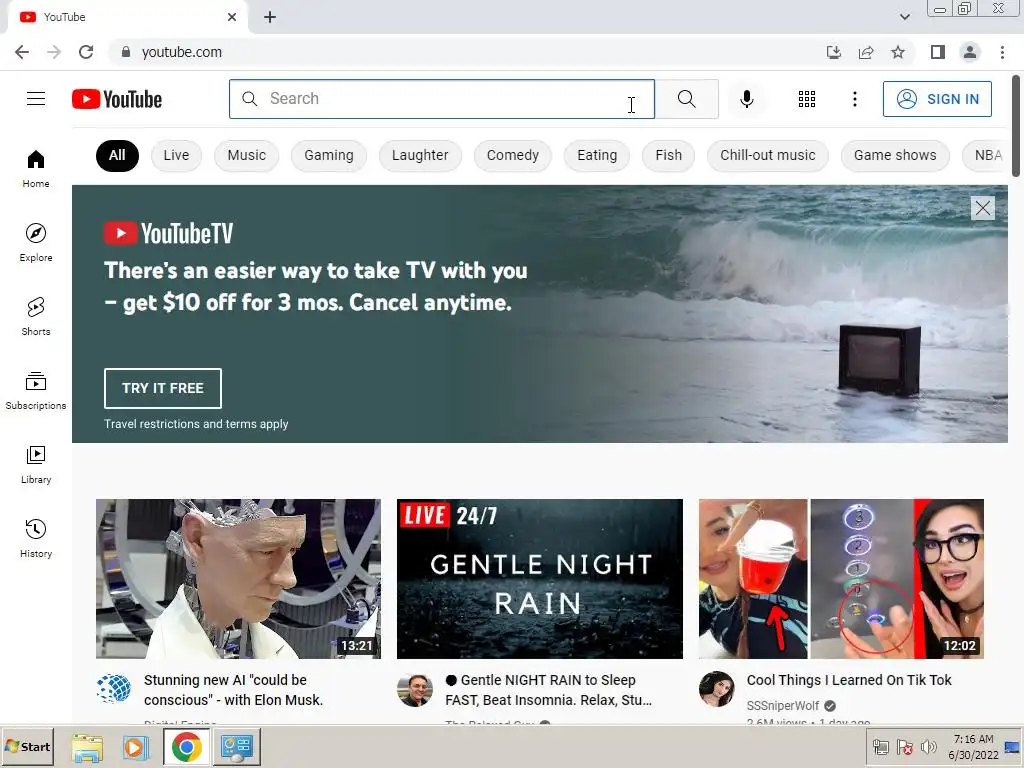The height and width of the screenshot is (768, 1024).
Task: Open Library in sidebar
Action: click(x=36, y=464)
